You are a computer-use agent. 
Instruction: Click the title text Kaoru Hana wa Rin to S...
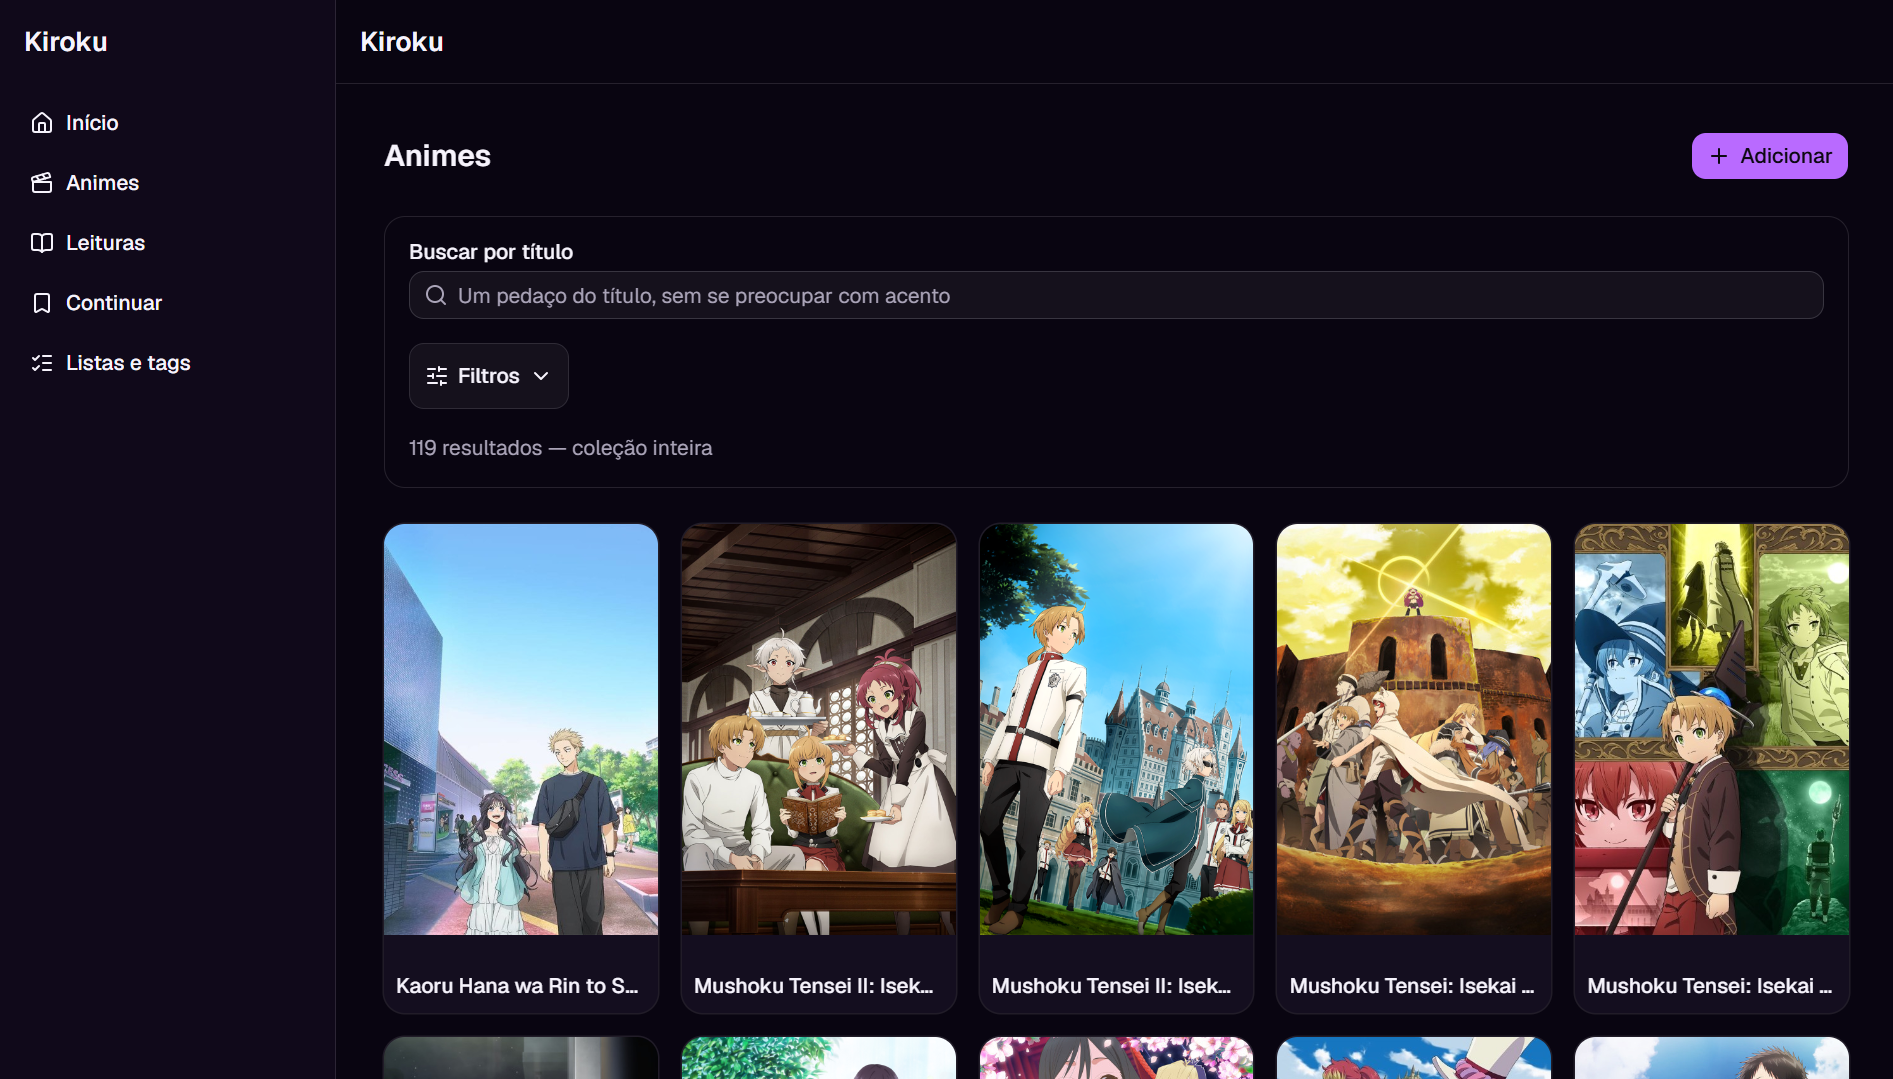pos(517,986)
